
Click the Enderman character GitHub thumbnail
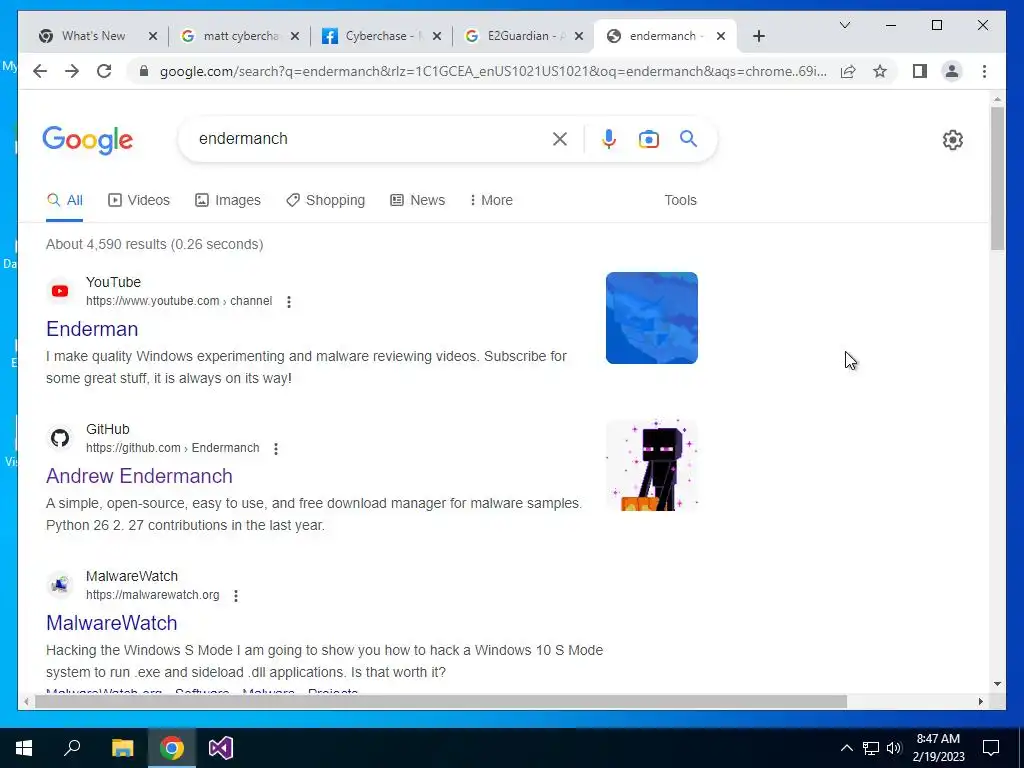pyautogui.click(x=652, y=465)
